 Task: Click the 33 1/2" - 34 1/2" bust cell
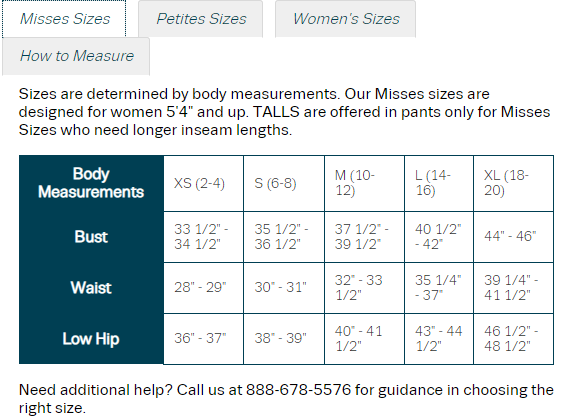(x=204, y=237)
